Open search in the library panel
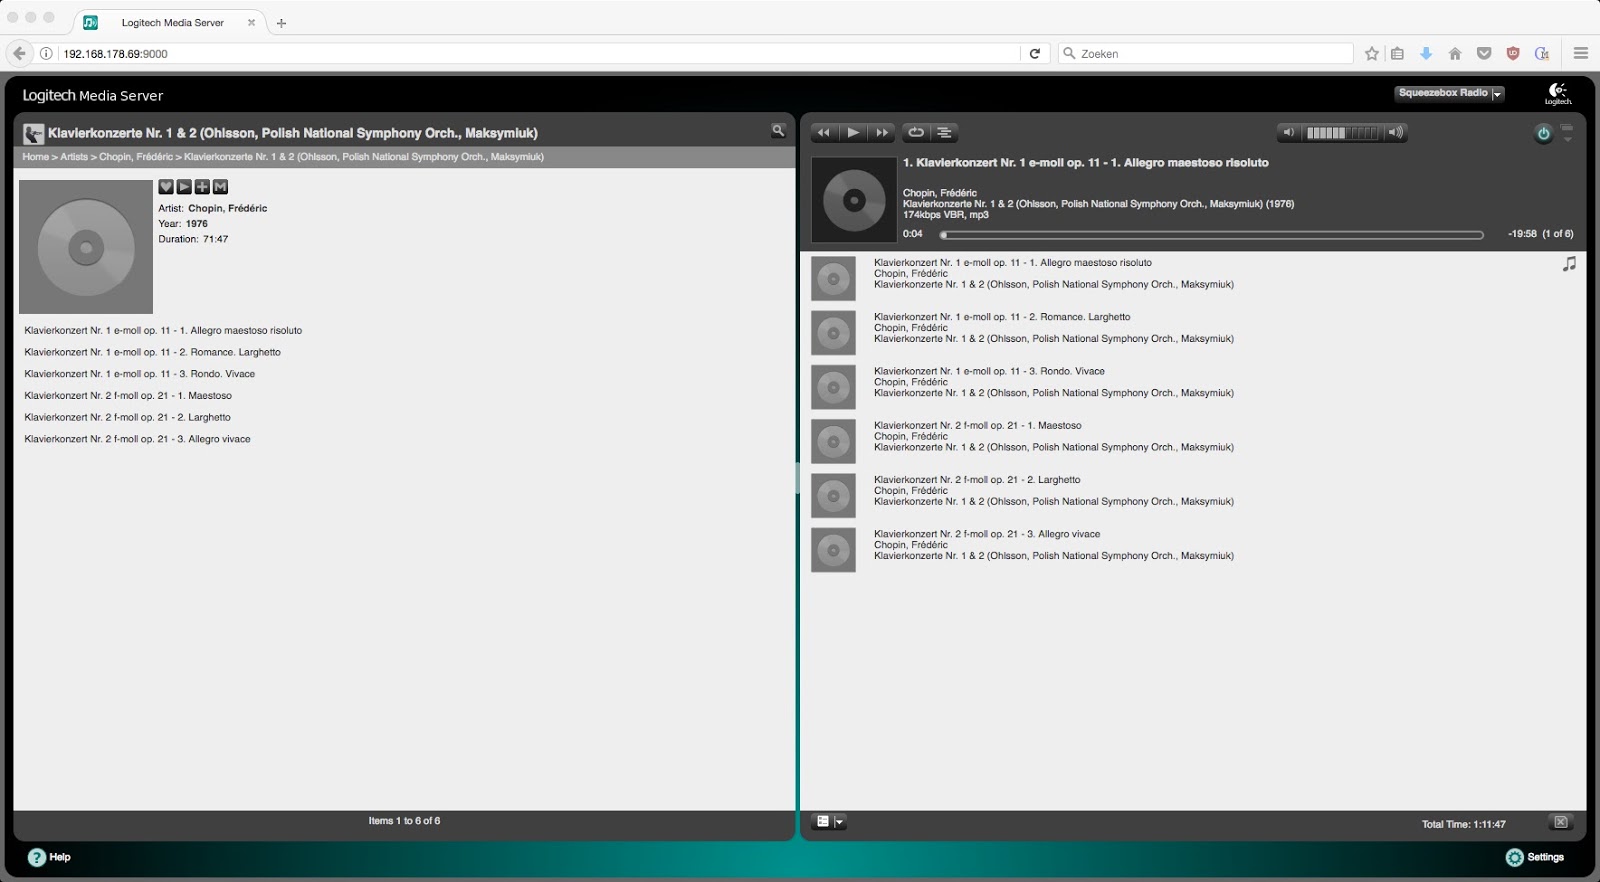This screenshot has height=882, width=1600. [778, 130]
